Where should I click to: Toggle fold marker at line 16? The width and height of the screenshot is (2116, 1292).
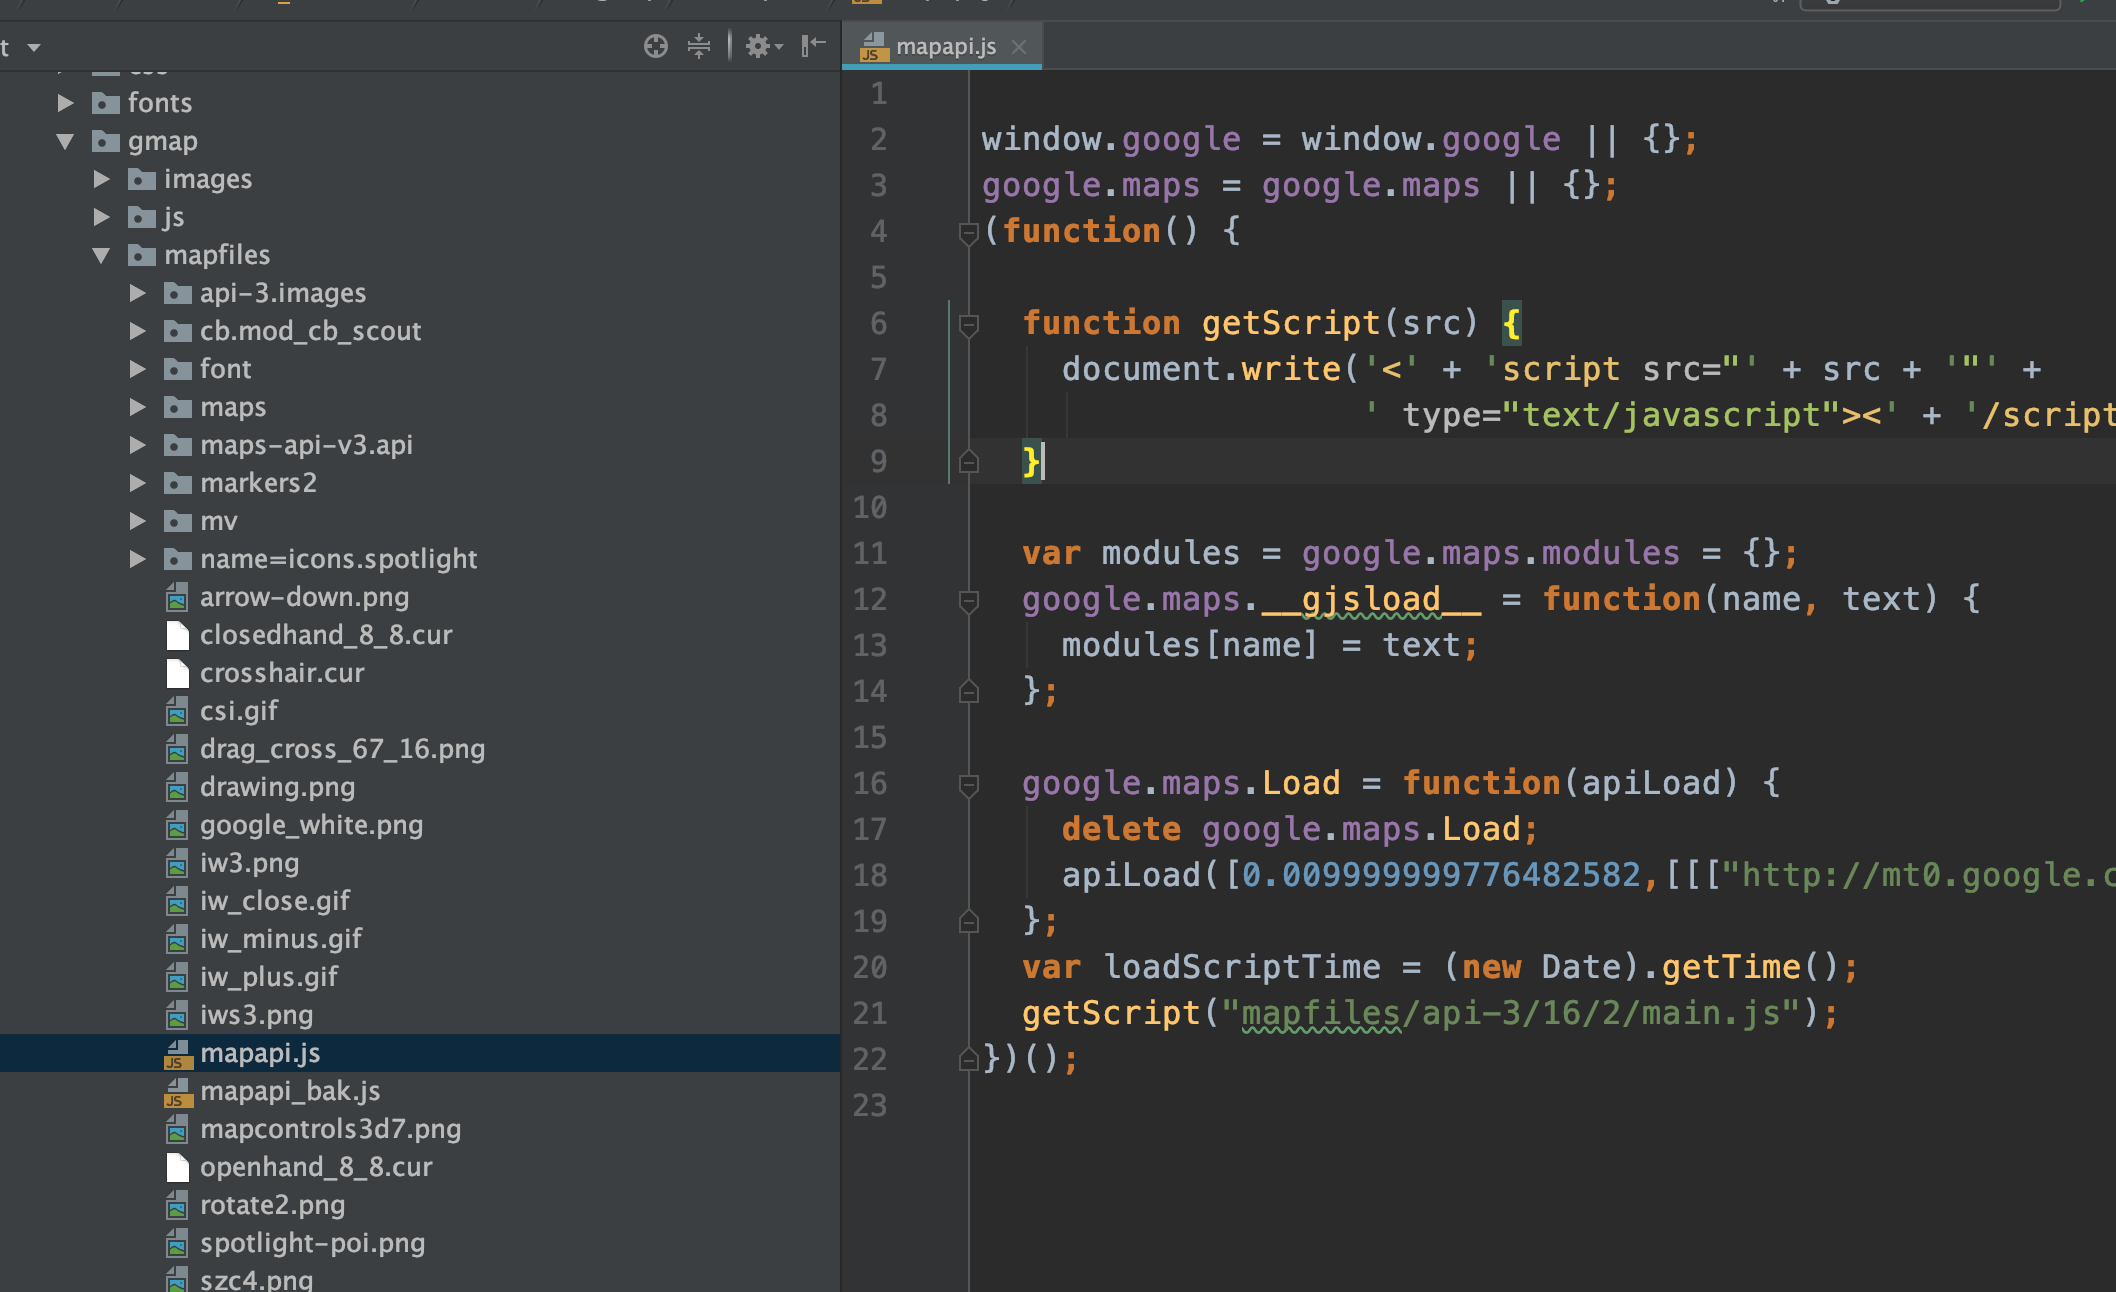click(x=968, y=784)
